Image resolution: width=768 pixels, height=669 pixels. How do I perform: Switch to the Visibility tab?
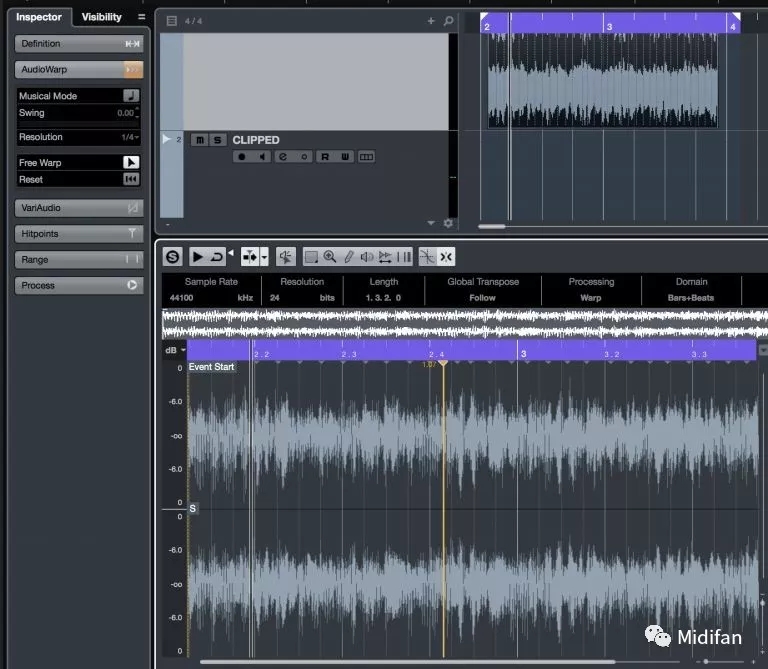(101, 17)
